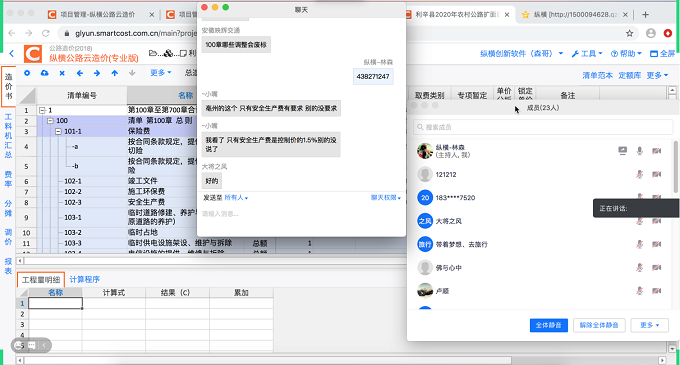Viewport: 680px width, 365px height.
Task: Toggle camera icon of member 121212
Action: [x=657, y=174]
